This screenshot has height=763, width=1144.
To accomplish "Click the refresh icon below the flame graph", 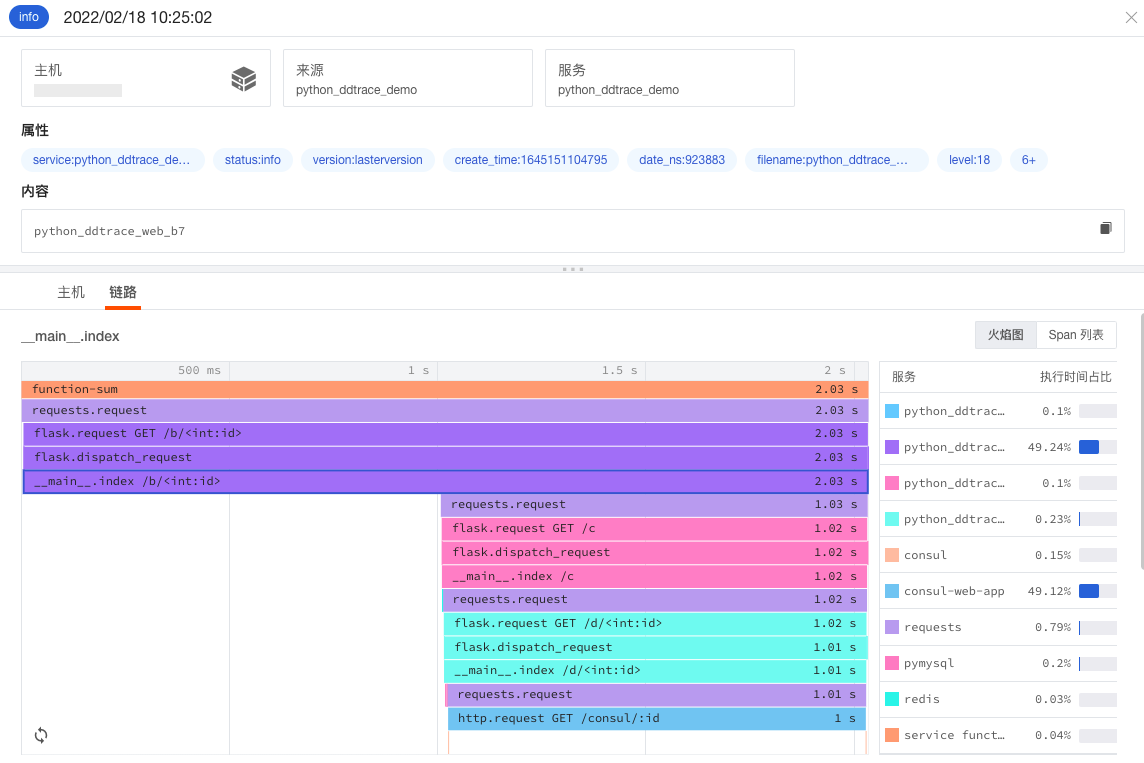I will coord(41,735).
